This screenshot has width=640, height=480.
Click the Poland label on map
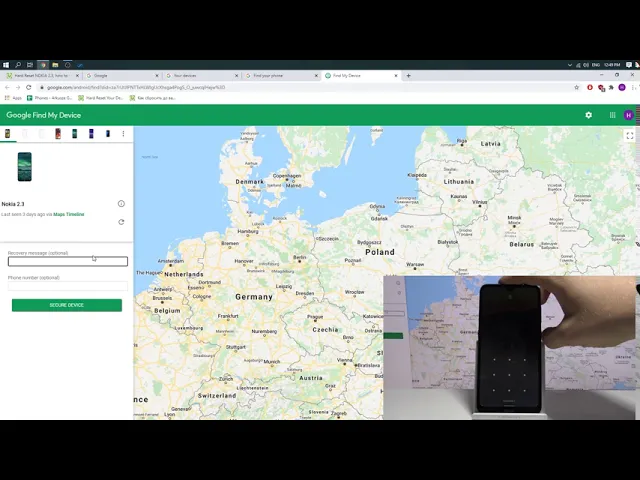tap(380, 252)
